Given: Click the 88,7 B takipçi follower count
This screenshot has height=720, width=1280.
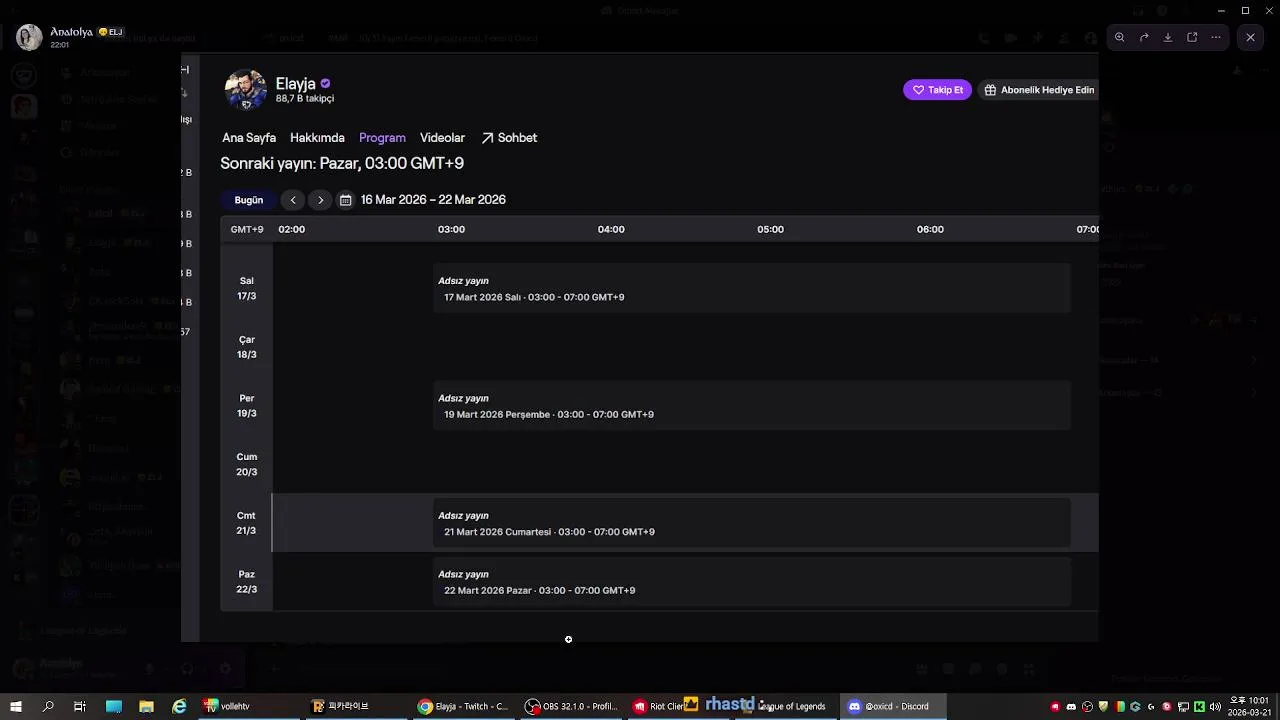Looking at the screenshot, I should point(305,99).
